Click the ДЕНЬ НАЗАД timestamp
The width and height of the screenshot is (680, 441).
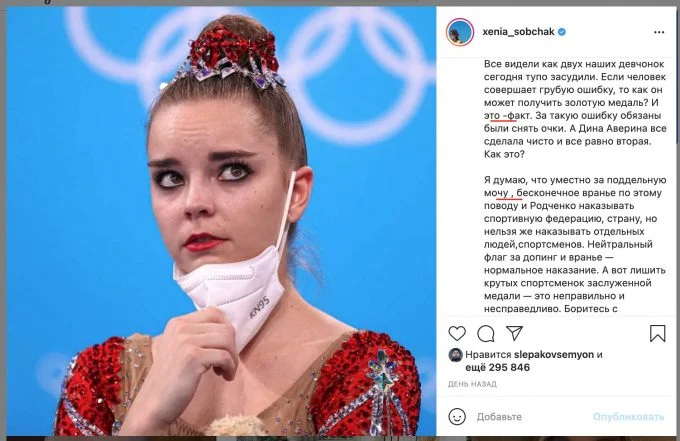tap(472, 384)
